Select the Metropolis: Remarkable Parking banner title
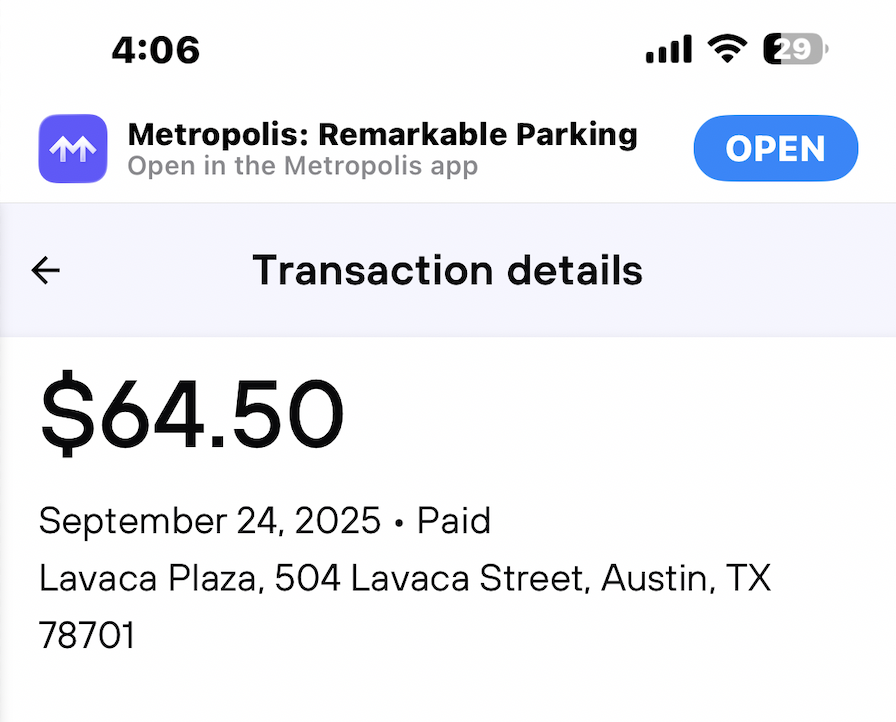The image size is (896, 722). tap(382, 134)
